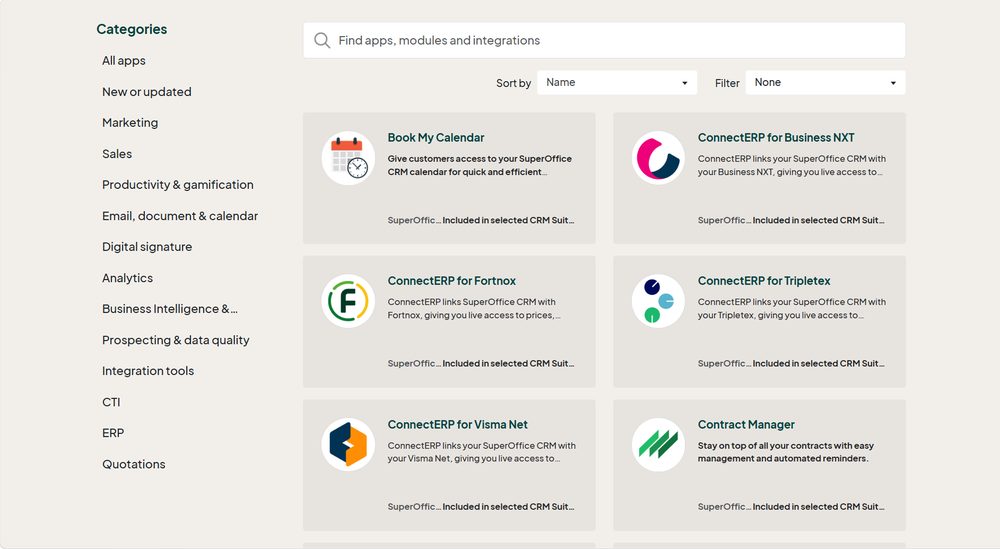
Task: Click the ConnectERP for Tripletex logo
Action: pos(658,301)
